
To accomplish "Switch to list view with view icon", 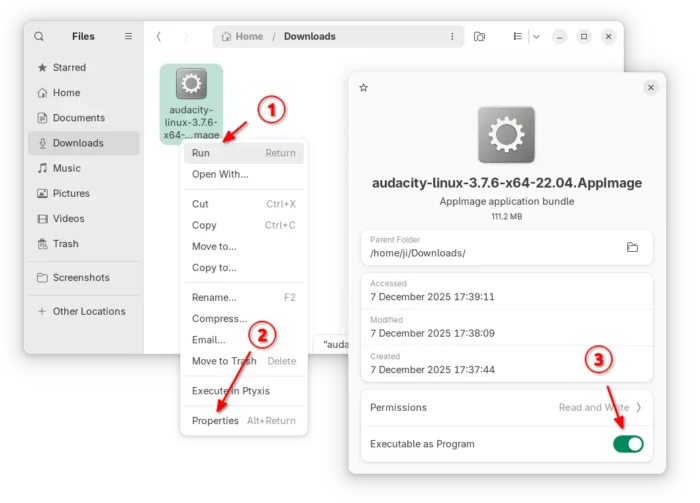I will (517, 37).
